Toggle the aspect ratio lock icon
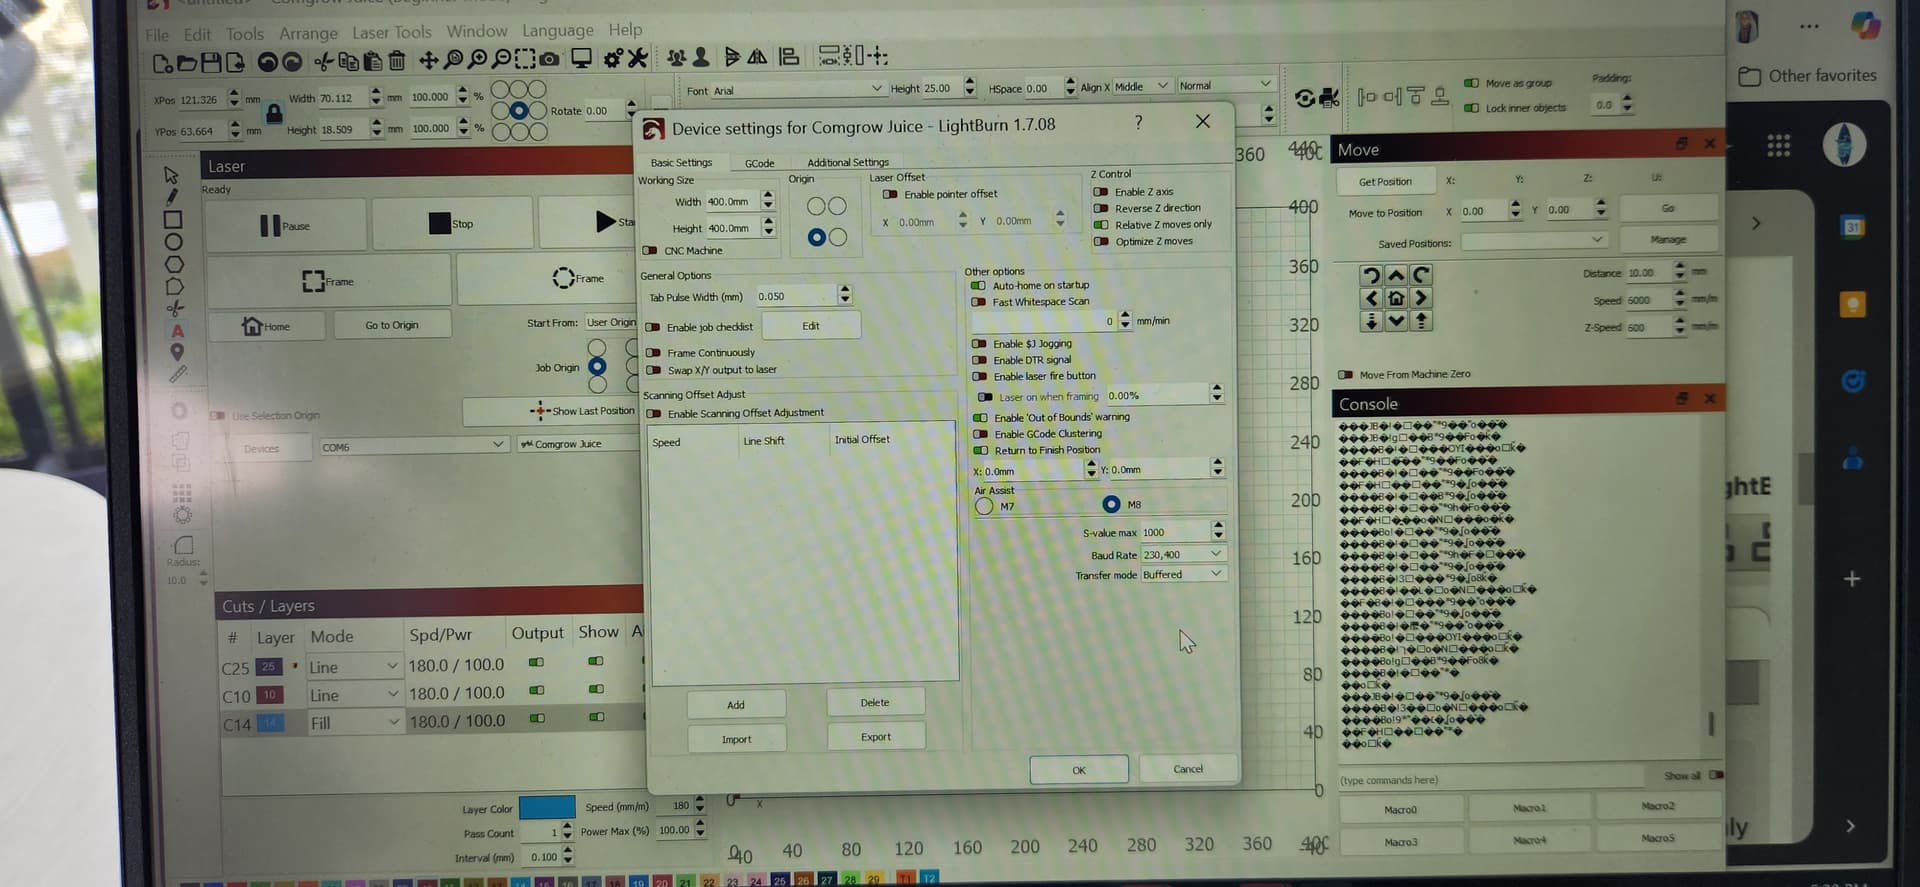Screen dimensions: 1920x887 pyautogui.click(x=274, y=113)
